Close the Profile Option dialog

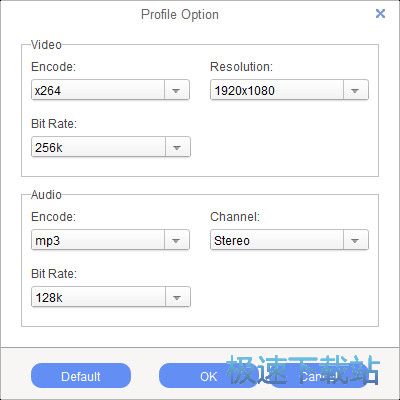[380, 14]
